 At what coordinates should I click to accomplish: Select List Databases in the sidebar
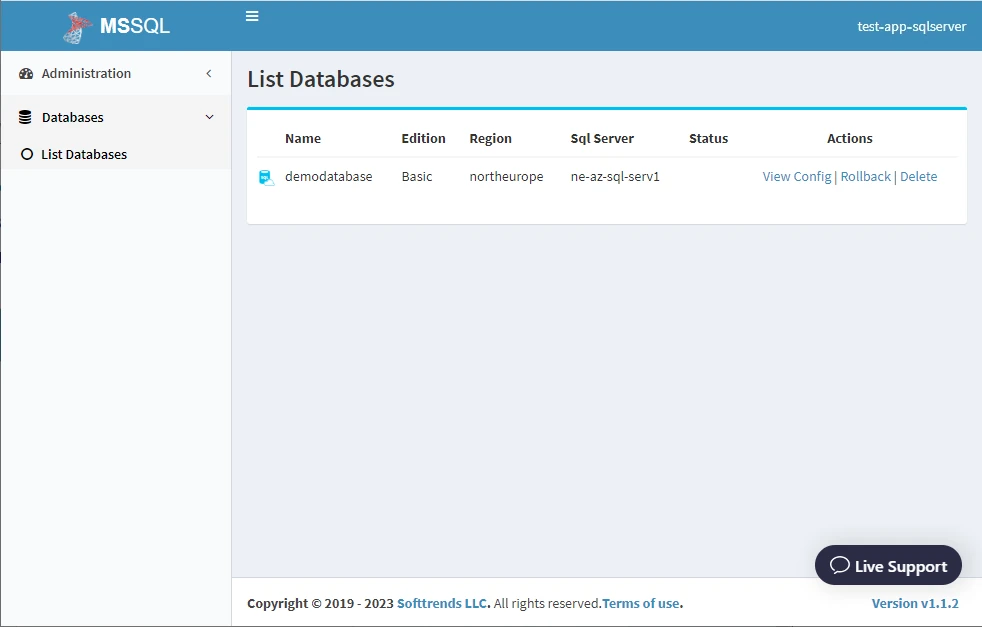pyautogui.click(x=116, y=154)
